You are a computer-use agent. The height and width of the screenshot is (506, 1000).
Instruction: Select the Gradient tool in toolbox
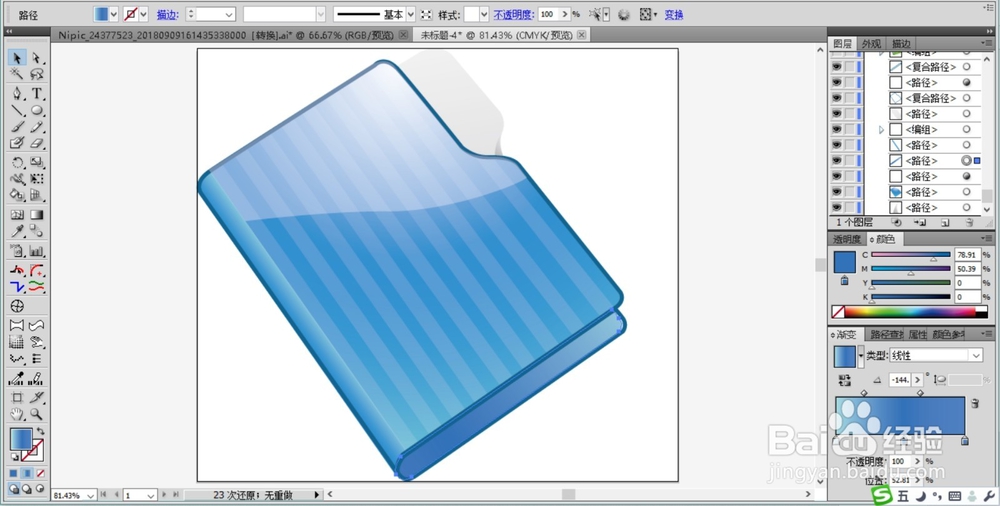(37, 215)
